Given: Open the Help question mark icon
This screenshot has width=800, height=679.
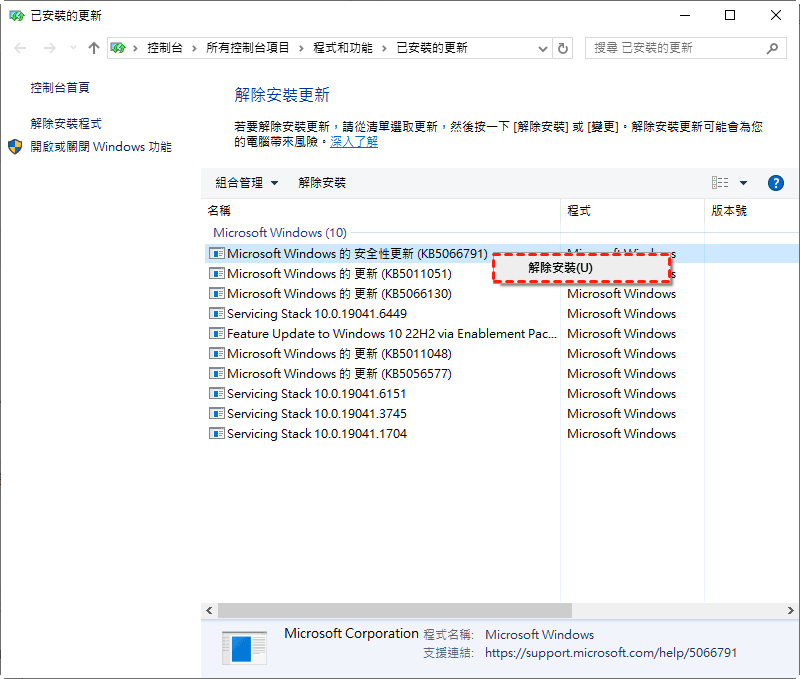Looking at the screenshot, I should coord(775,183).
